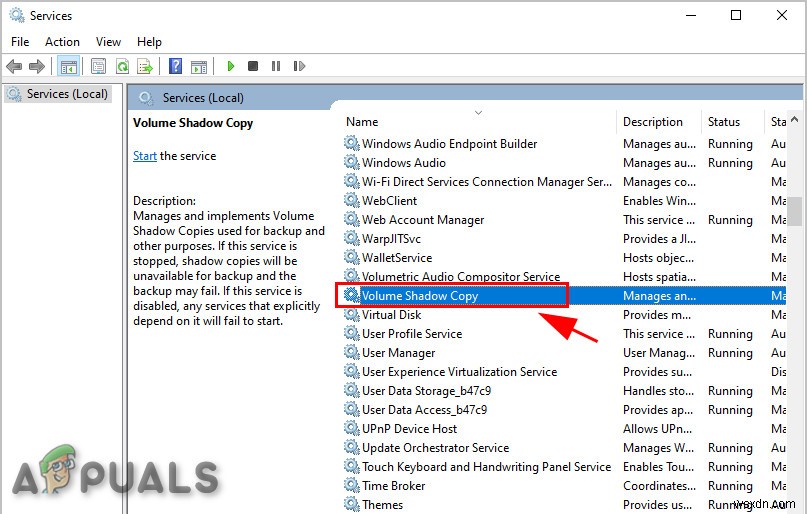The width and height of the screenshot is (807, 514).
Task: Click 'User Manag...' description cell
Action: [x=659, y=353]
